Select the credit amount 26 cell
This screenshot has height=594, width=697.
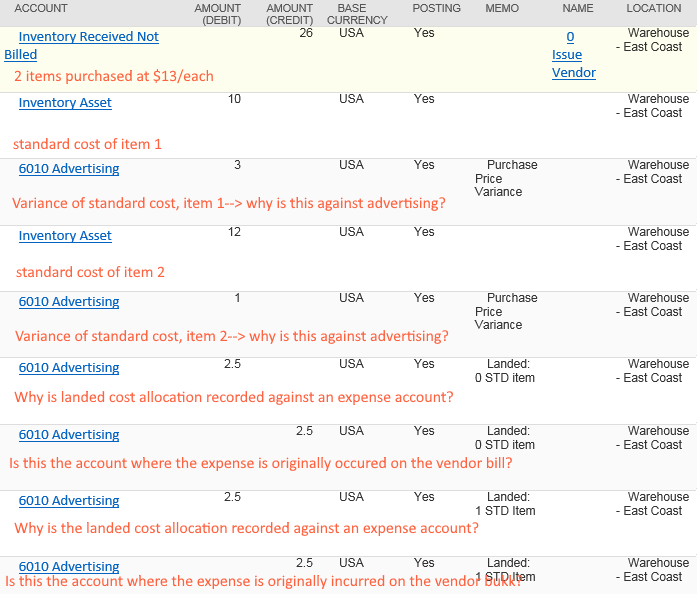pos(306,33)
